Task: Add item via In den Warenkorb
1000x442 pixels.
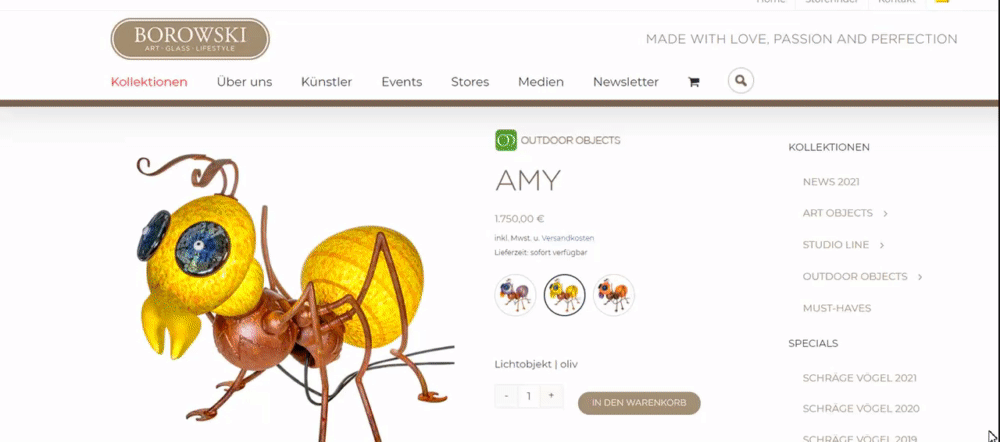Action: tap(639, 403)
